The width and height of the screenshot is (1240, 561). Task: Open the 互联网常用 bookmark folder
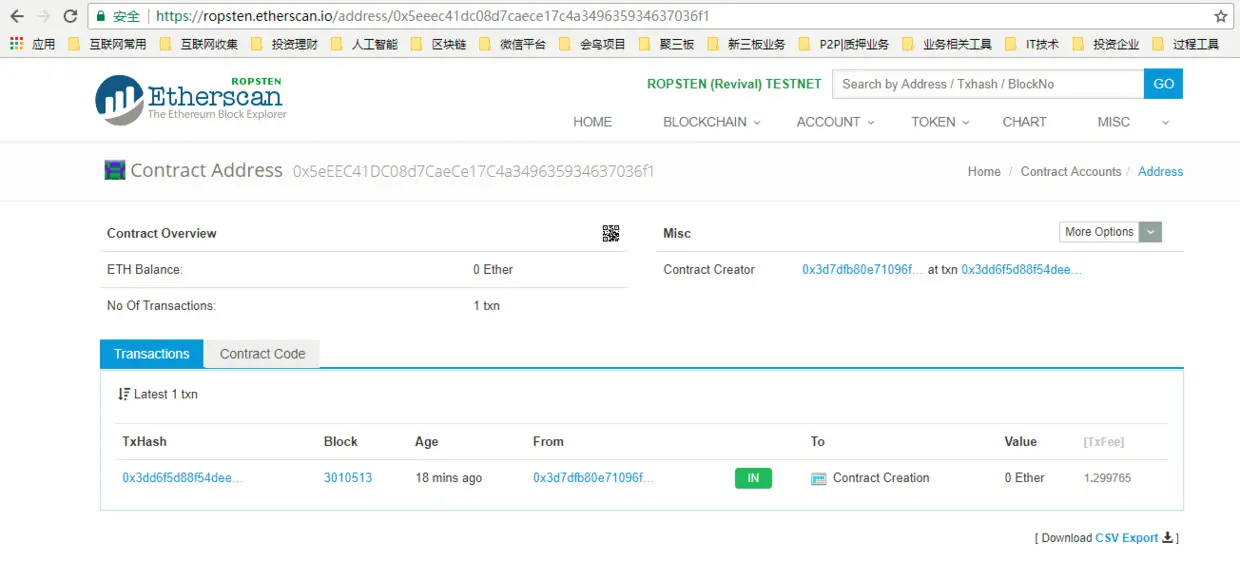tap(108, 44)
